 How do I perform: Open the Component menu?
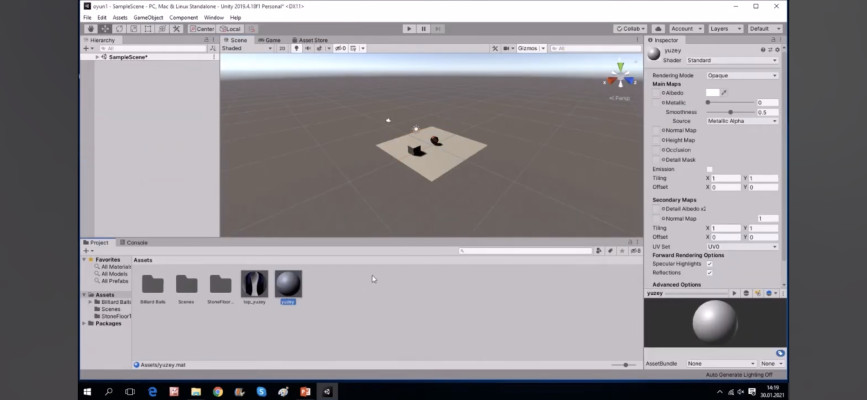[x=184, y=18]
